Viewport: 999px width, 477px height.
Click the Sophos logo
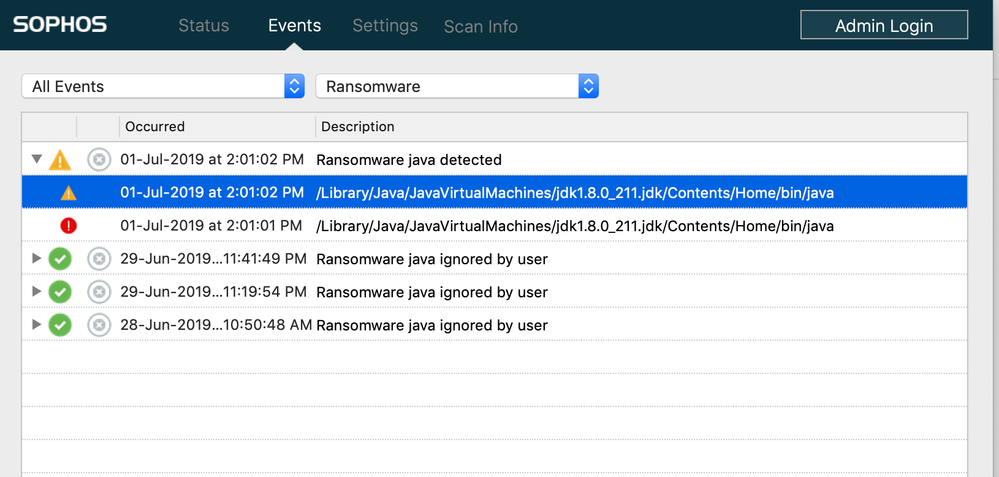(60, 25)
